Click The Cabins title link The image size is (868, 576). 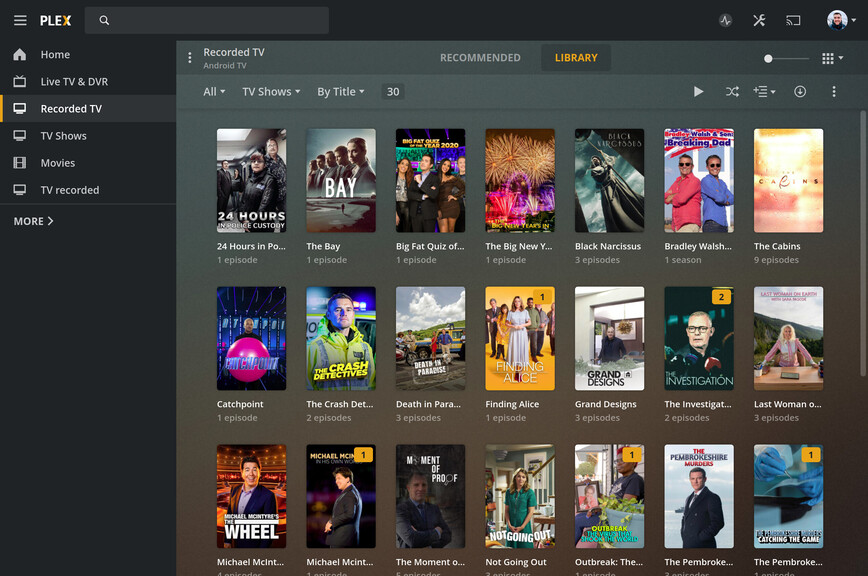point(777,246)
